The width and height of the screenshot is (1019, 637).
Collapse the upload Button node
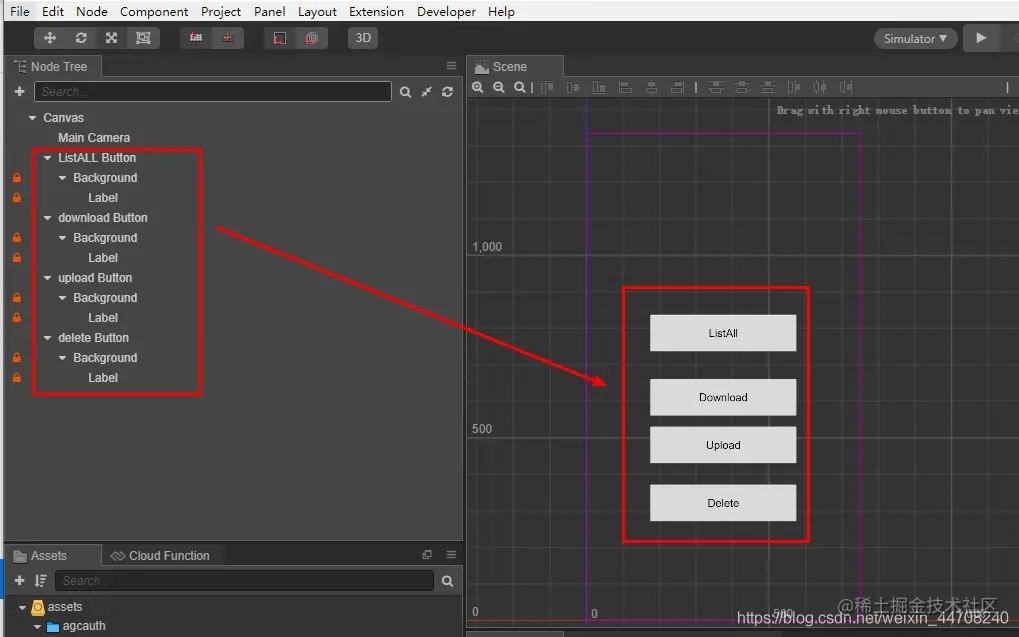47,278
